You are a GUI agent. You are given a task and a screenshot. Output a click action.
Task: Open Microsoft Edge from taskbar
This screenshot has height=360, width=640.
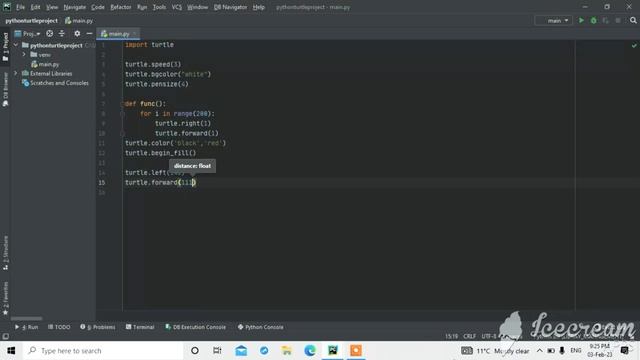click(x=310, y=351)
